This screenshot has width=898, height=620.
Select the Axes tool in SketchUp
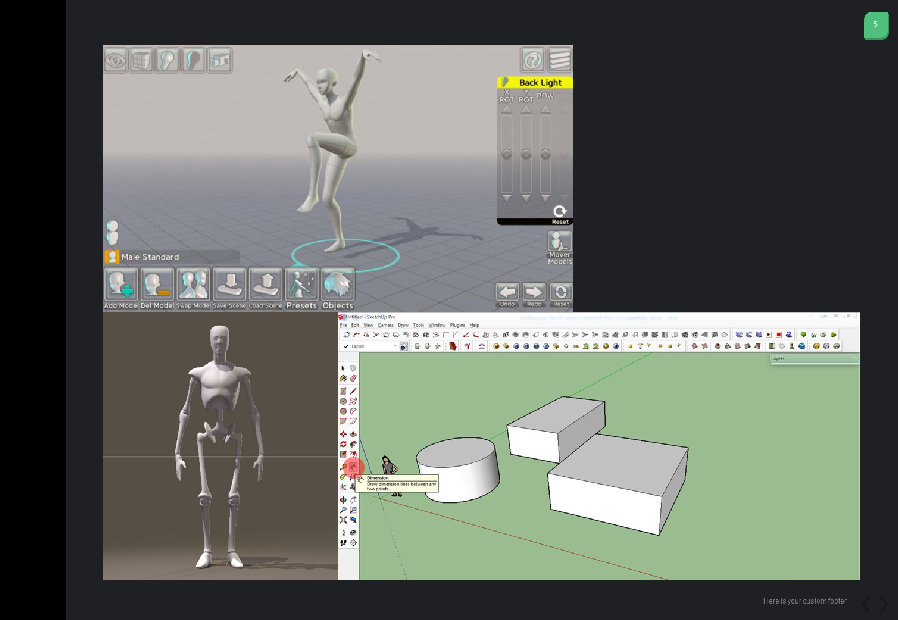tap(343, 487)
